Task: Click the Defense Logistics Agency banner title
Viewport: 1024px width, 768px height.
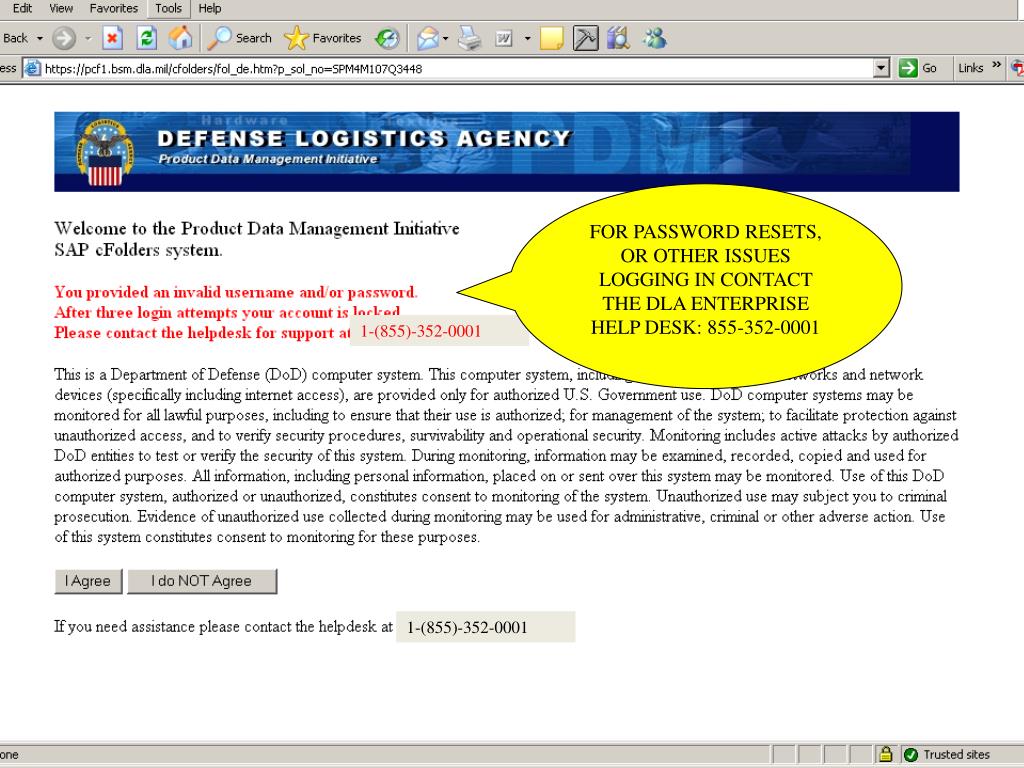Action: tap(364, 138)
